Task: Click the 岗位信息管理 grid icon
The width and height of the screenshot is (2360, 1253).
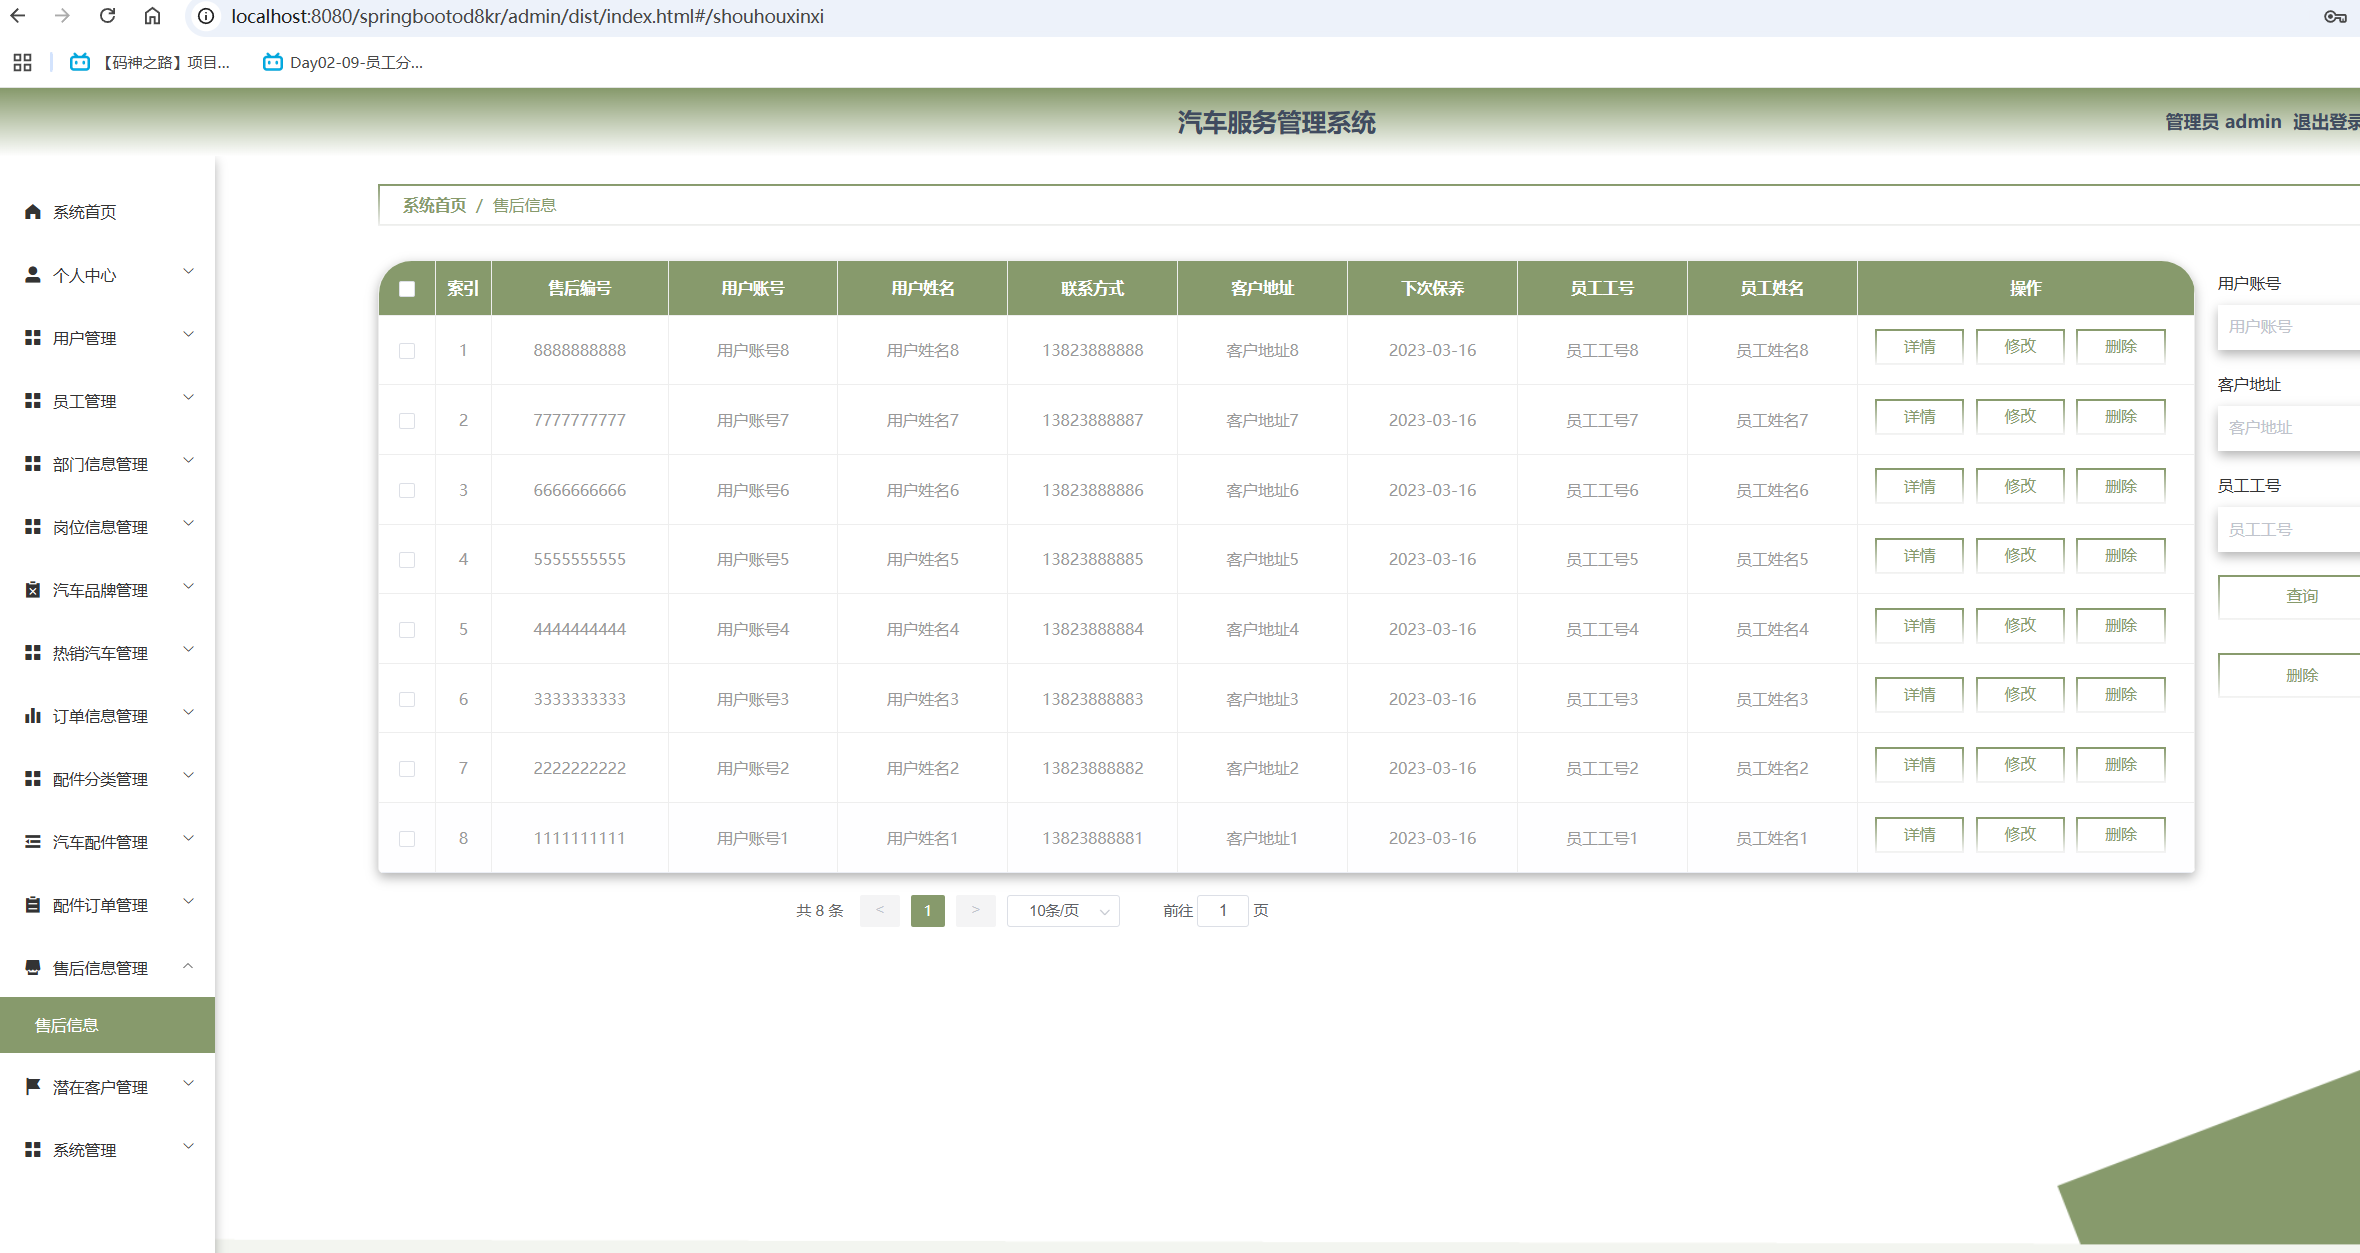Action: [x=33, y=526]
